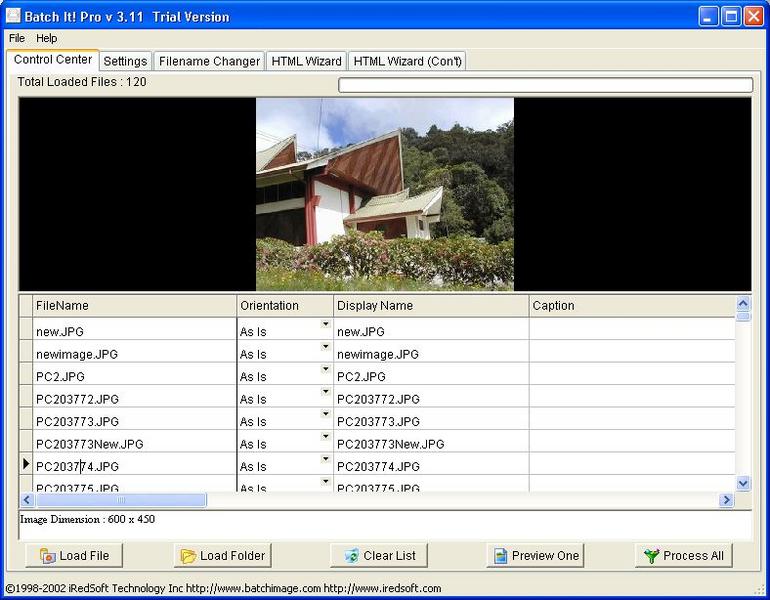This screenshot has height=600, width=770.
Task: Select the PC203772.JPG filename cell
Action: (134, 399)
